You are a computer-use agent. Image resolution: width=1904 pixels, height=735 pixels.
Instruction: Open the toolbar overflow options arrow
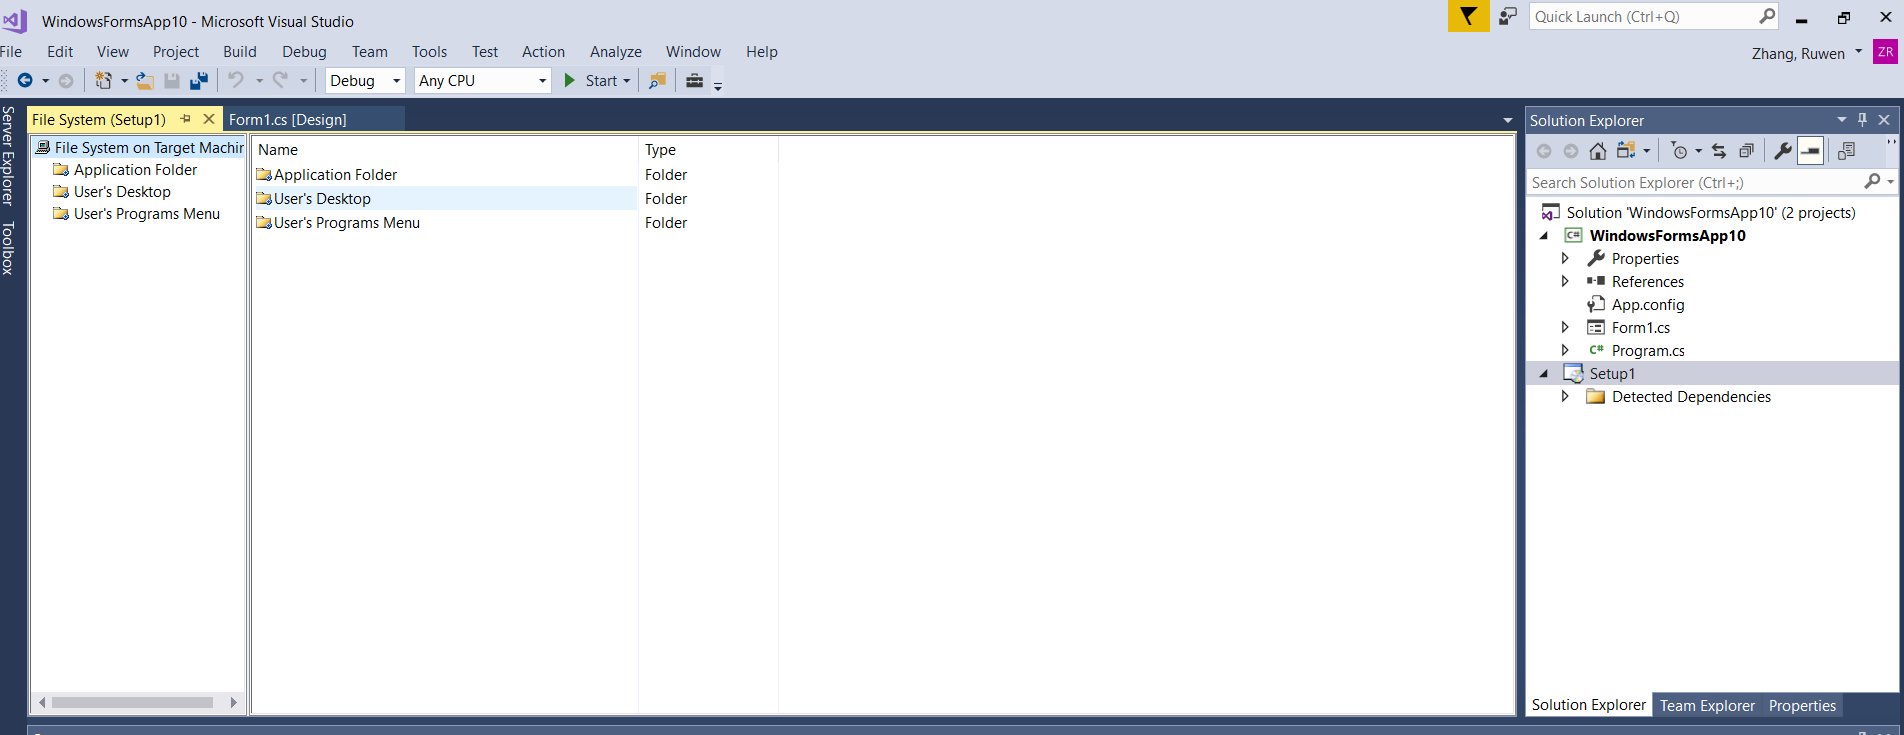click(x=718, y=85)
